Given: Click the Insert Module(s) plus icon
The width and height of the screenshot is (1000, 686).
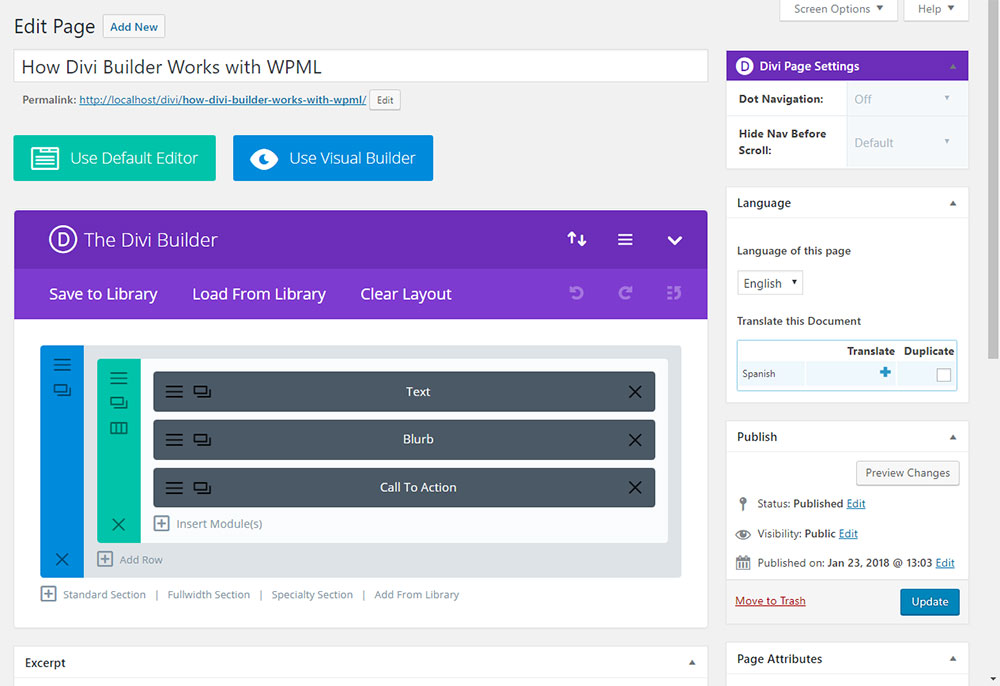Looking at the screenshot, I should pos(161,523).
